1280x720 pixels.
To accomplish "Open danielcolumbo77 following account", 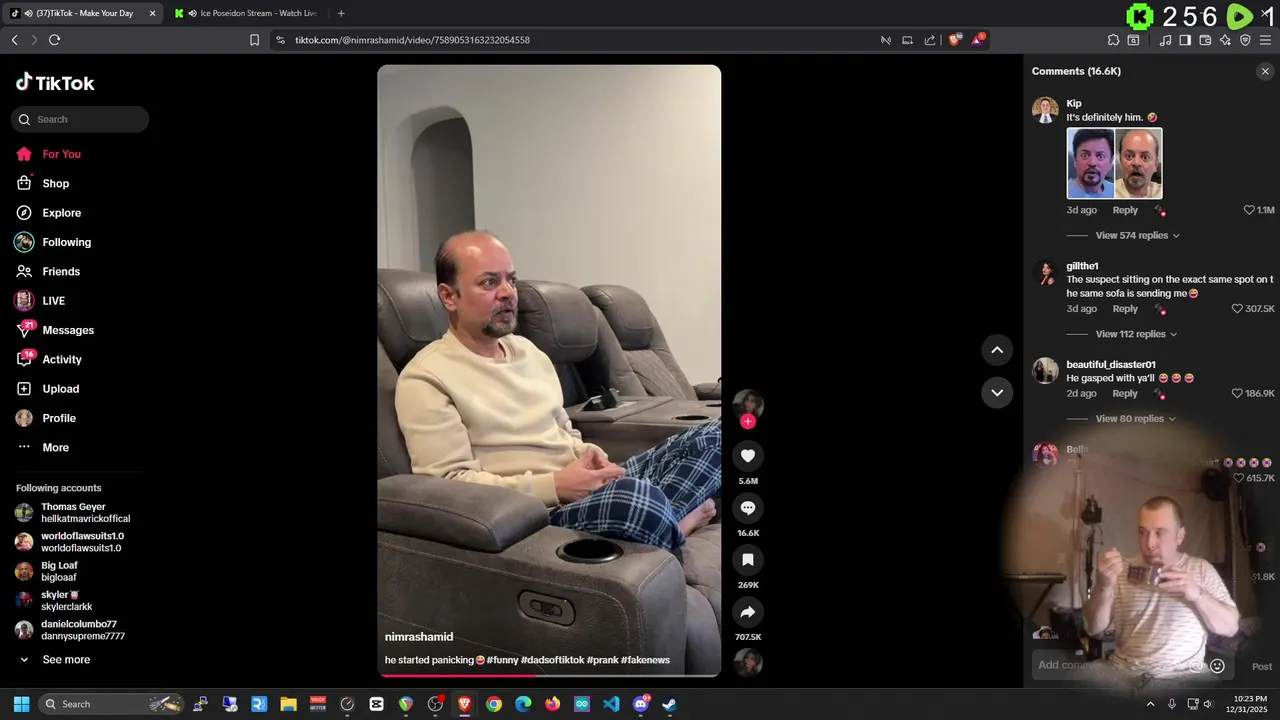I will (x=70, y=630).
